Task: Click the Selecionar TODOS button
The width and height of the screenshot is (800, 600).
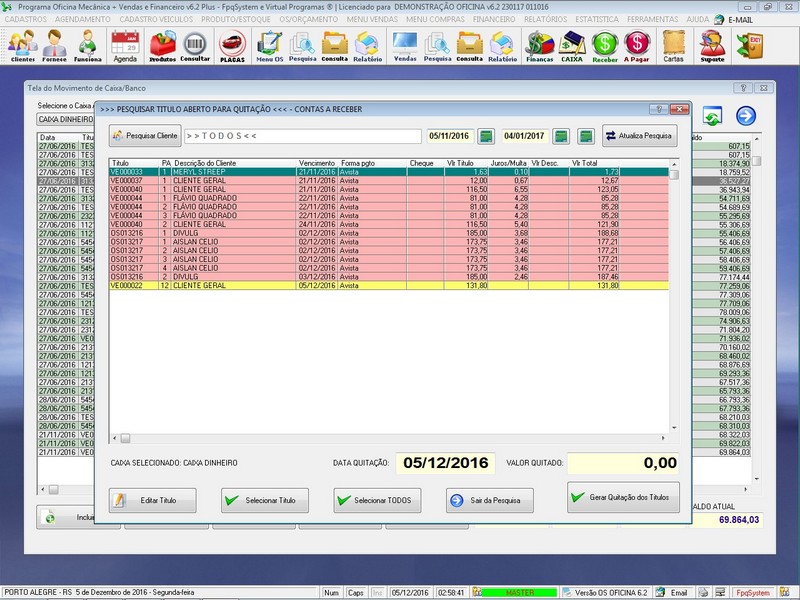Action: [x=377, y=500]
